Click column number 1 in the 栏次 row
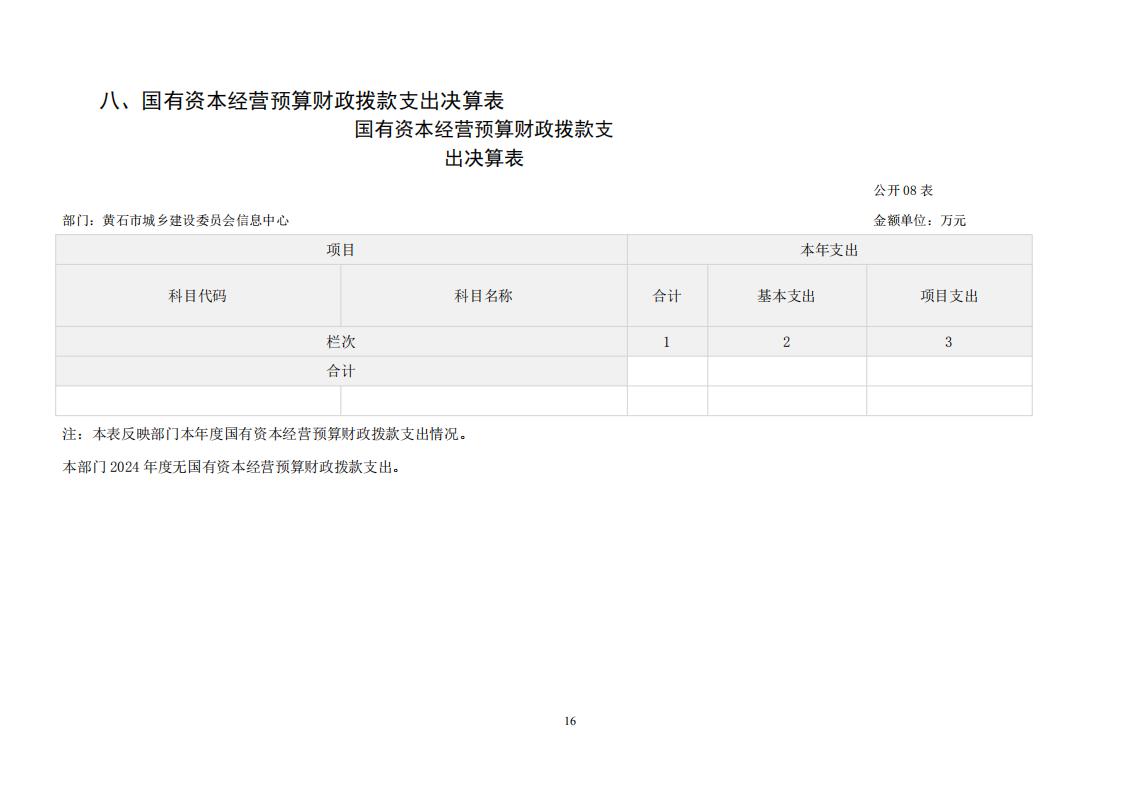 click(667, 342)
